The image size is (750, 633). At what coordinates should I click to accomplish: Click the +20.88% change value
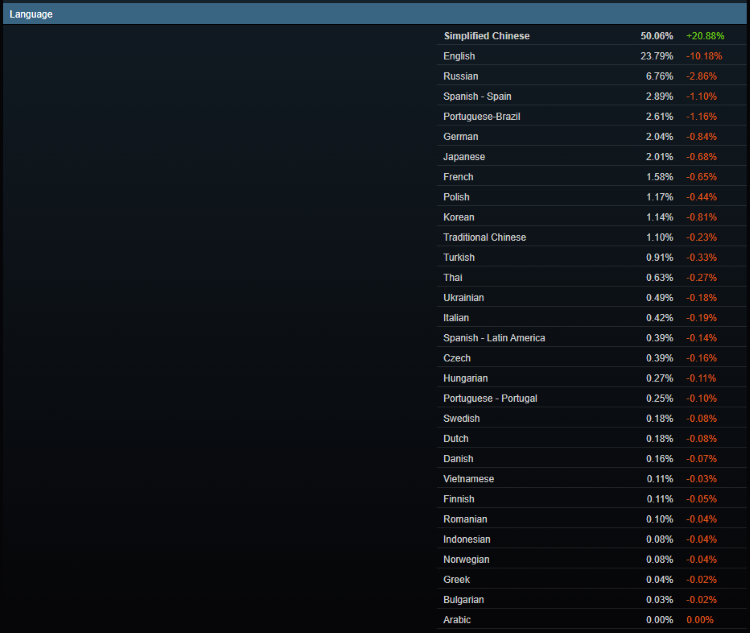click(705, 36)
